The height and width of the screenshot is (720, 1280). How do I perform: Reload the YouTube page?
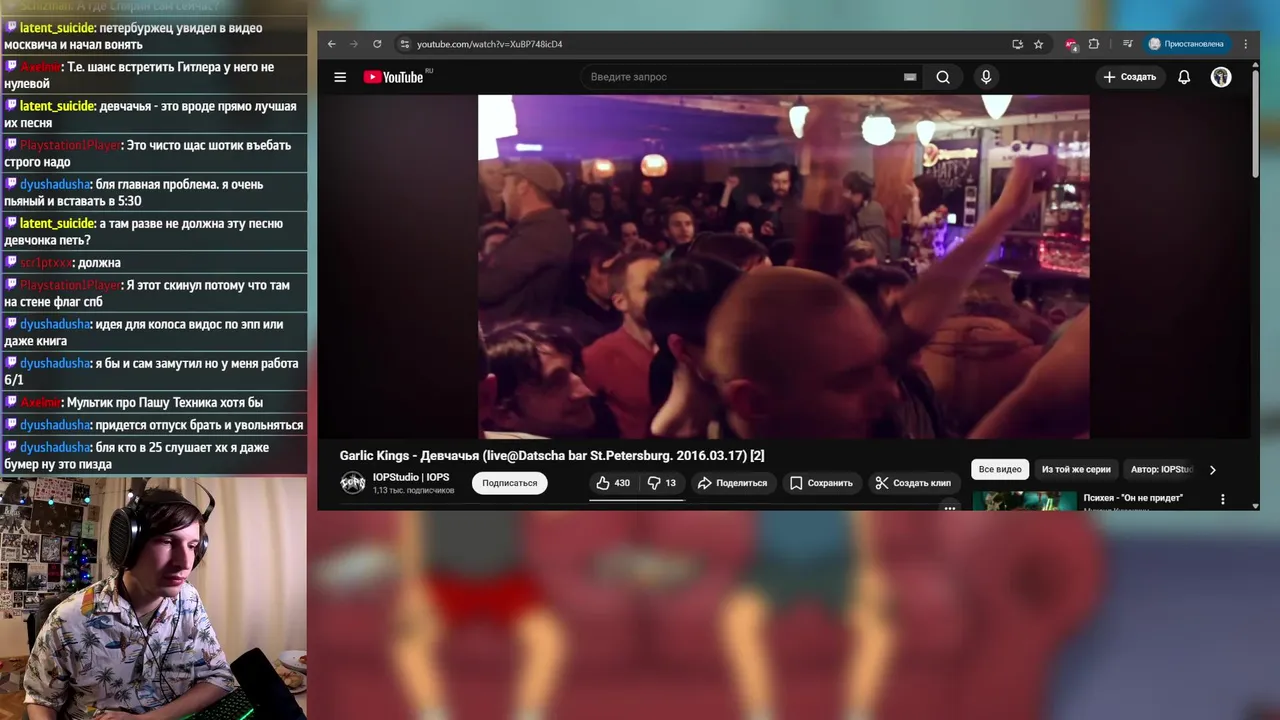(x=377, y=44)
